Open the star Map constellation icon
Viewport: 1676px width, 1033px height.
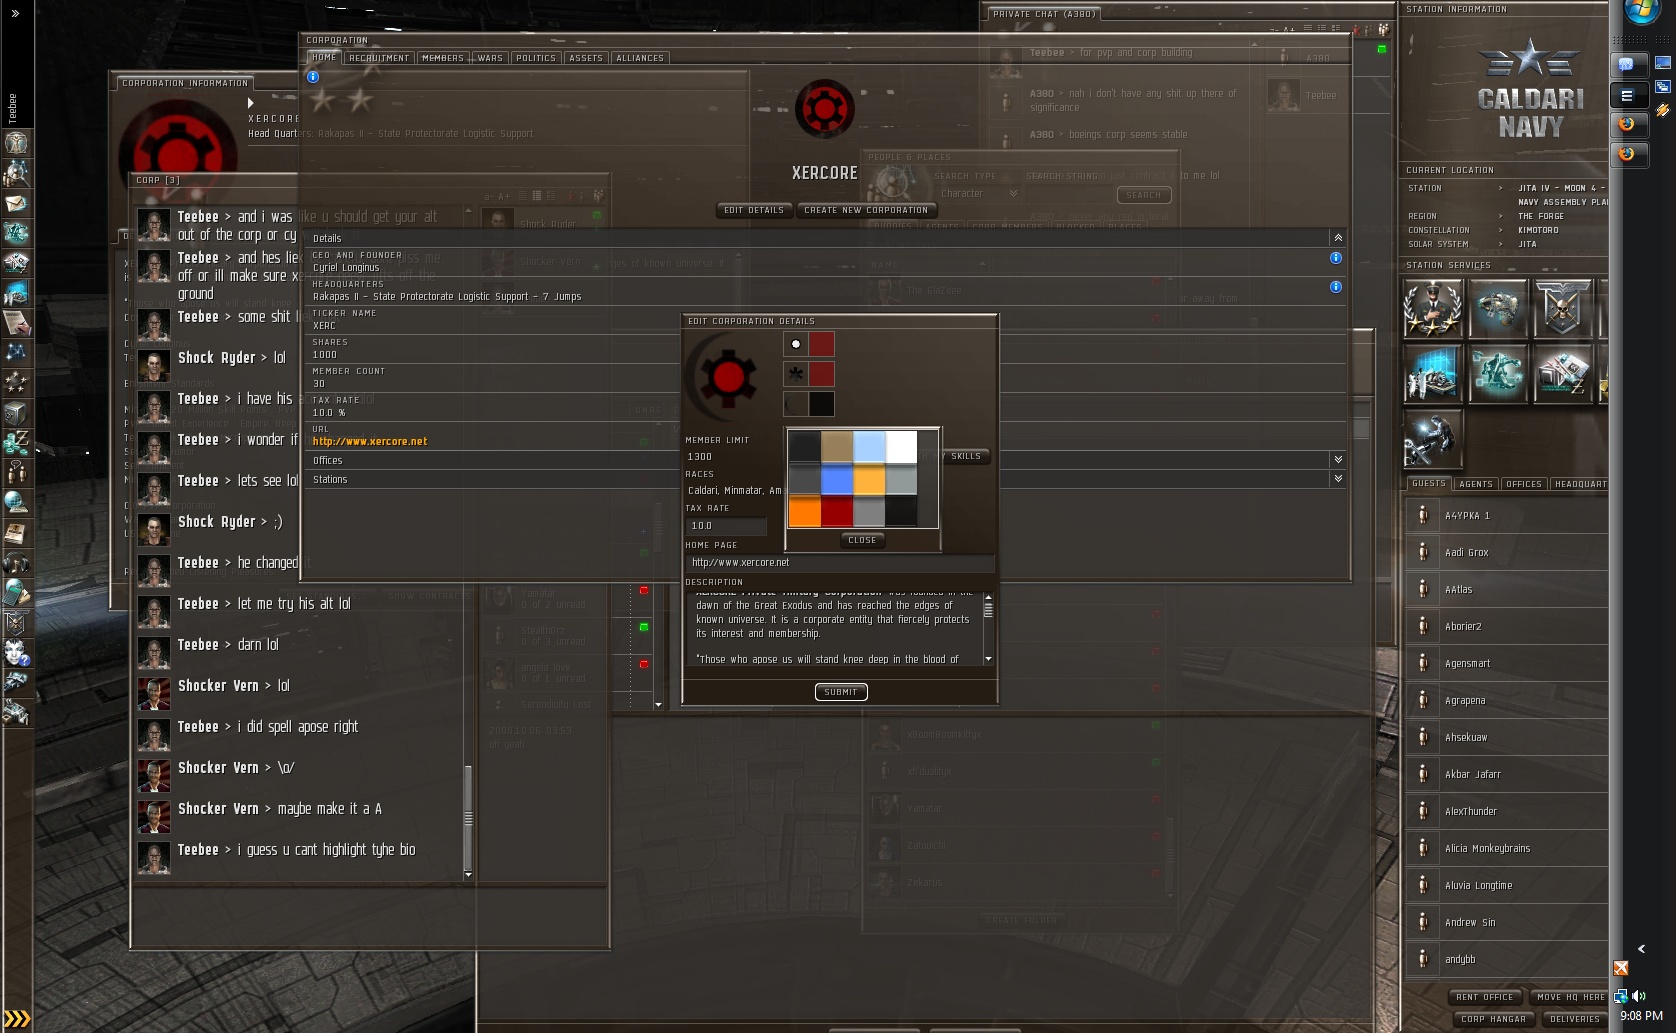click(x=17, y=353)
